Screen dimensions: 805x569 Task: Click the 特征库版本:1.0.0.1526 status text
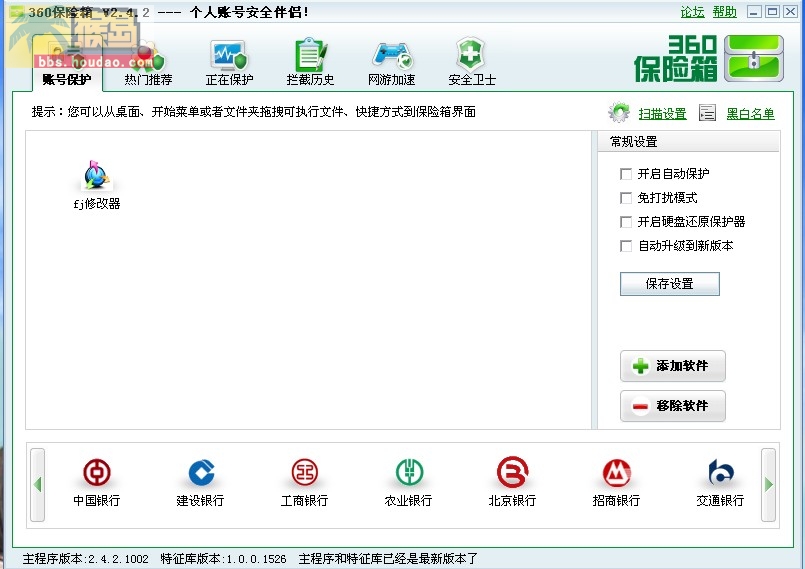(x=223, y=559)
